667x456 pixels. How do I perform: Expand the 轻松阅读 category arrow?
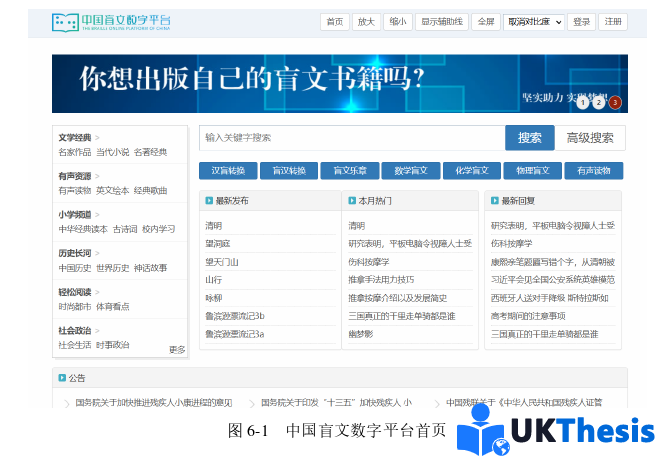(97, 292)
